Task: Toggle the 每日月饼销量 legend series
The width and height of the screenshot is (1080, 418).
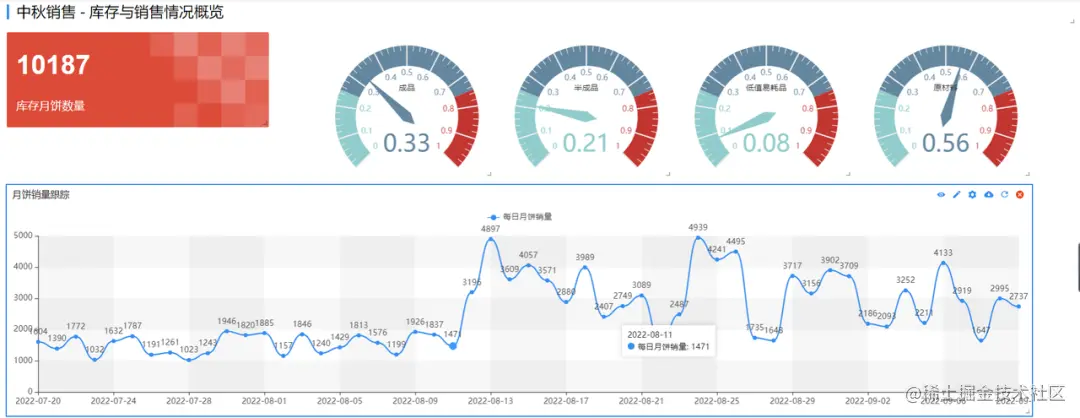Action: [x=520, y=216]
